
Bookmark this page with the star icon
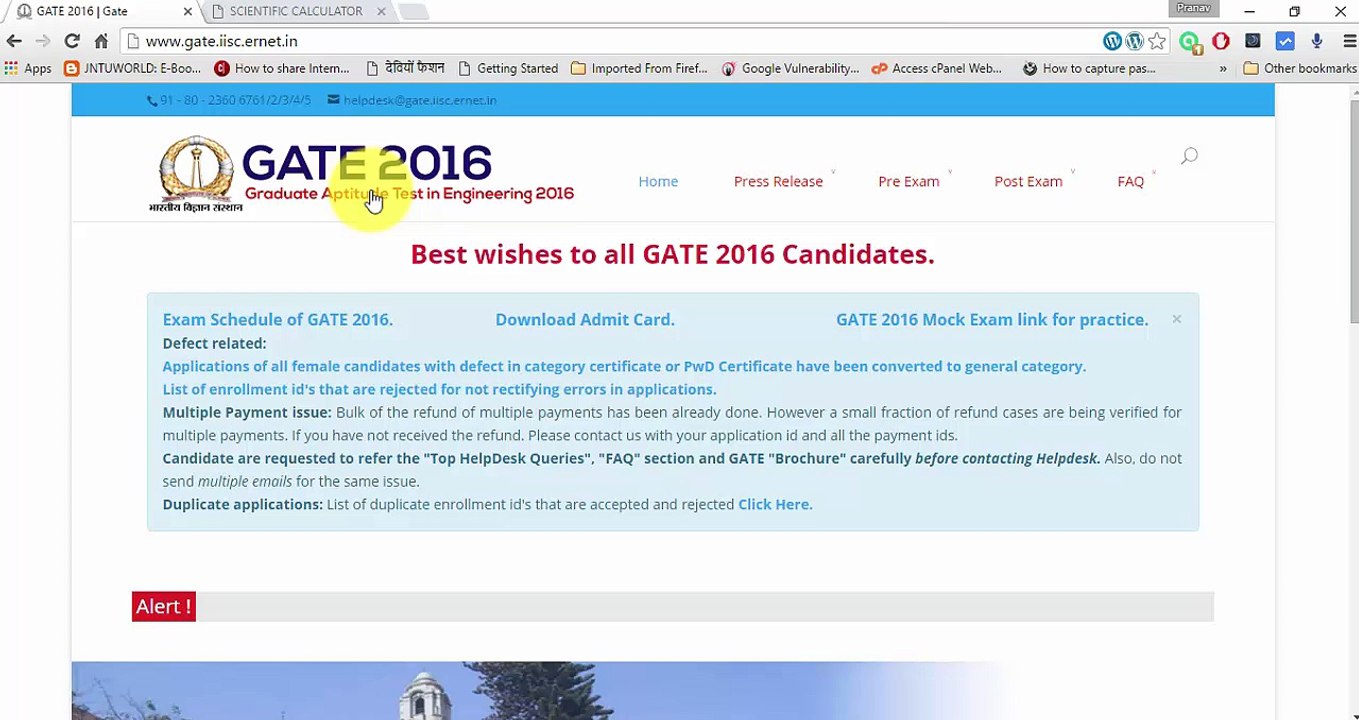(1157, 41)
